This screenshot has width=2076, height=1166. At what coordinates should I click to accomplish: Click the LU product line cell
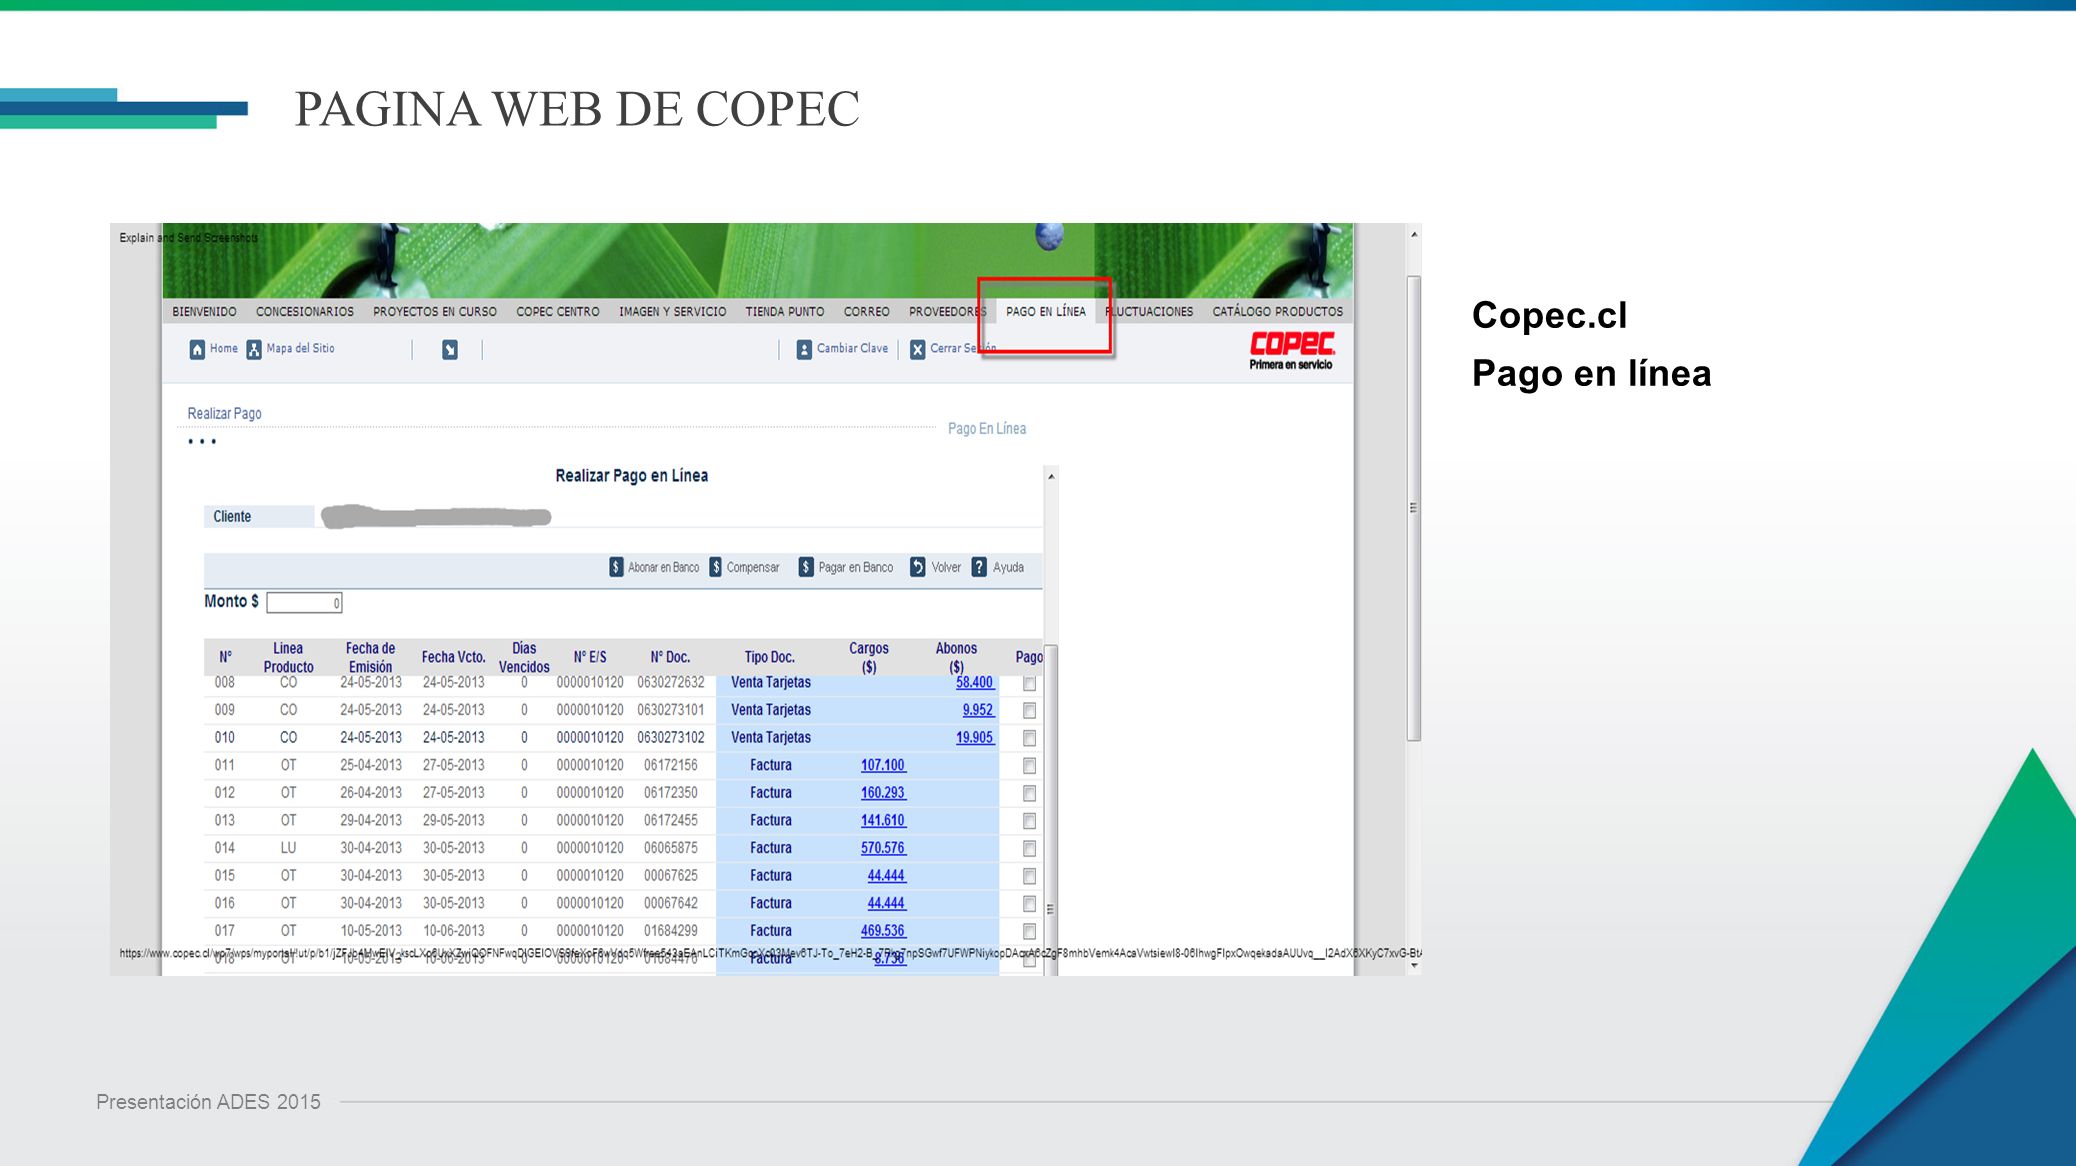(x=288, y=848)
